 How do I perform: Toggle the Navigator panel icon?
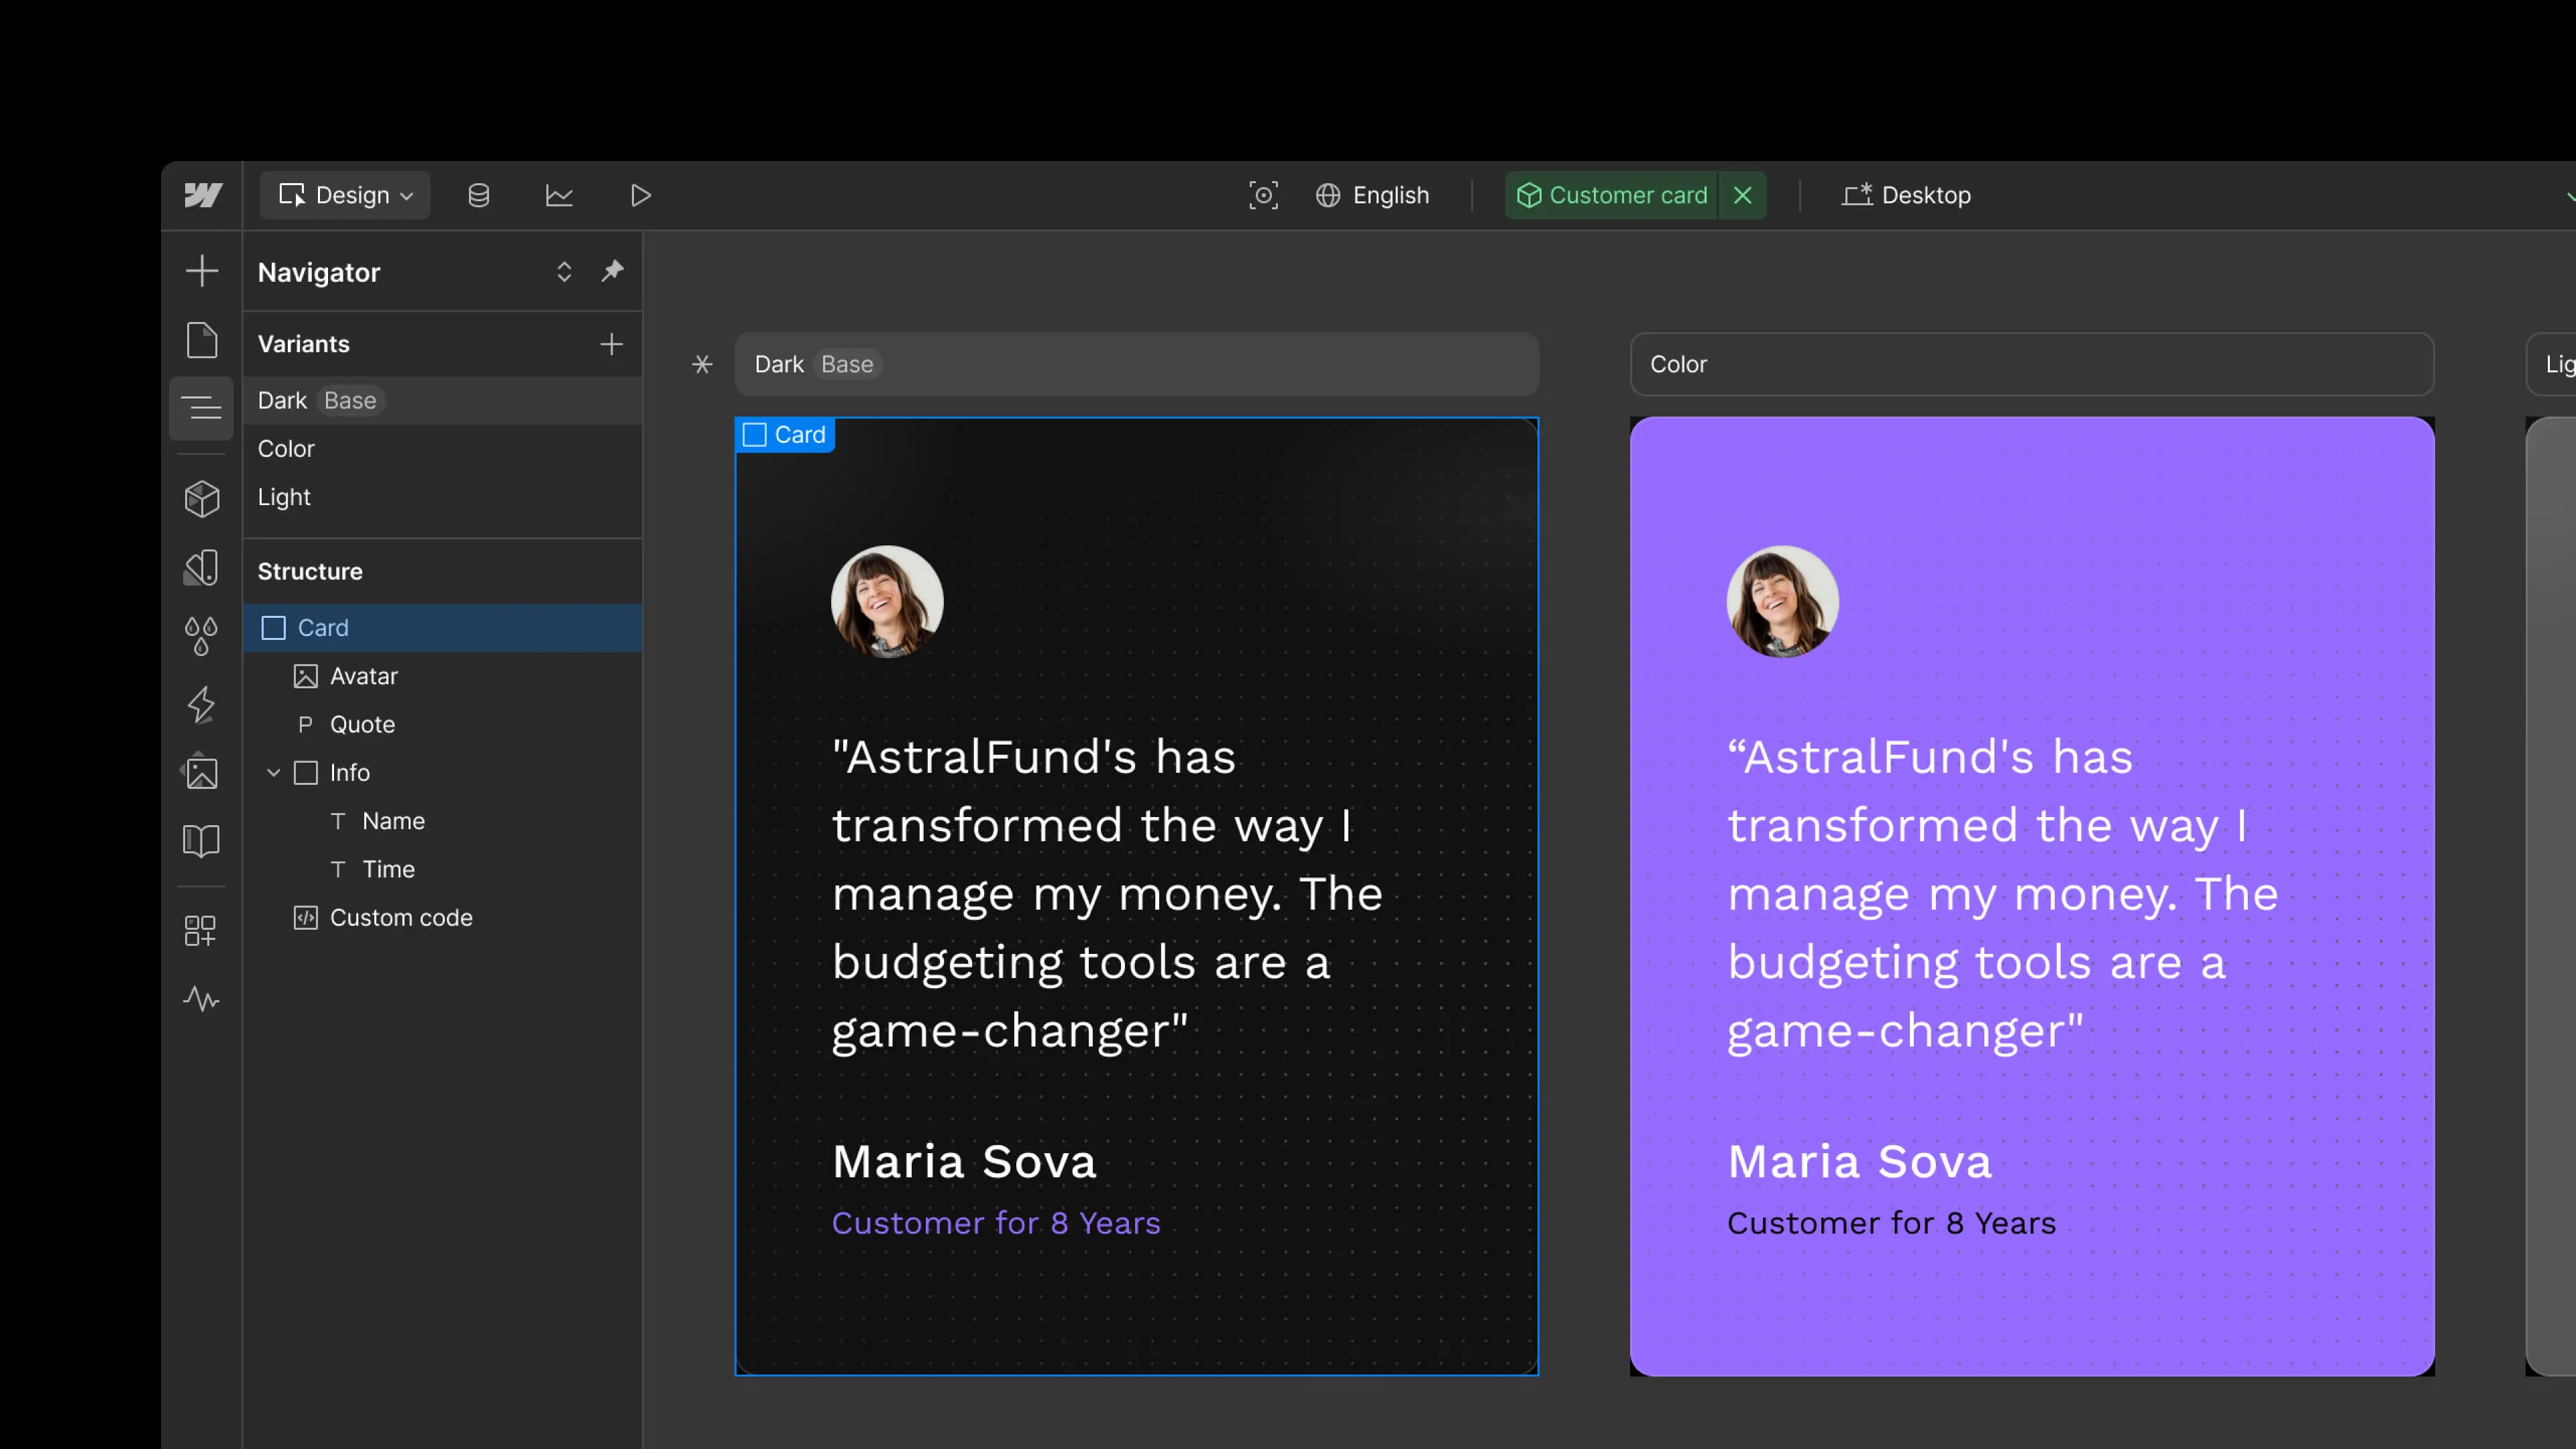(202, 408)
